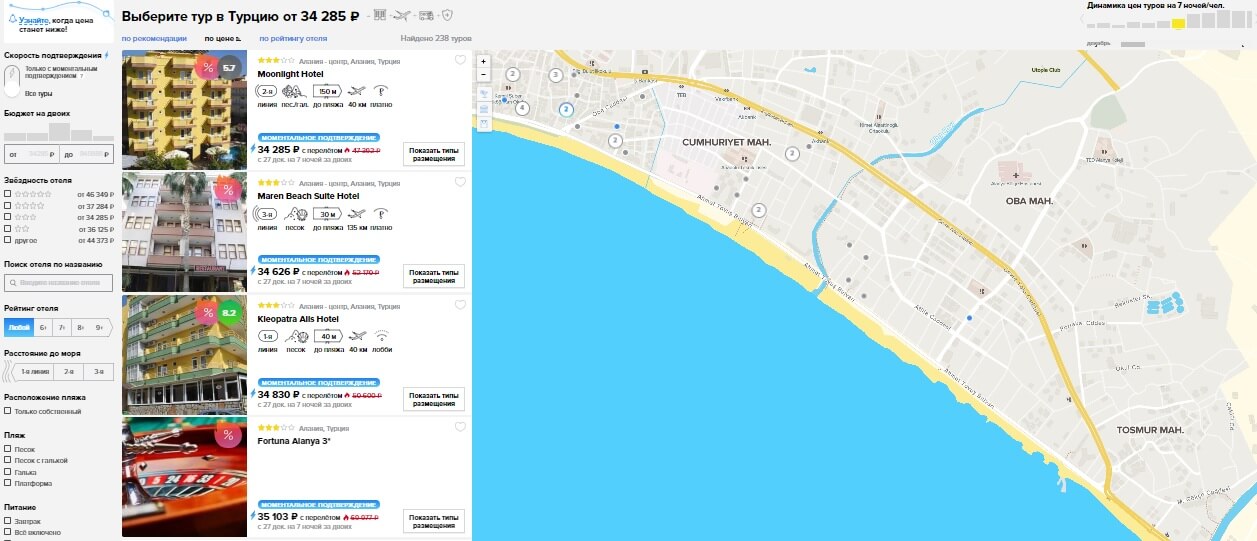This screenshot has width=1257, height=541.
Task: Add Moonlight Hotel to favorites heart
Action: pos(460,60)
